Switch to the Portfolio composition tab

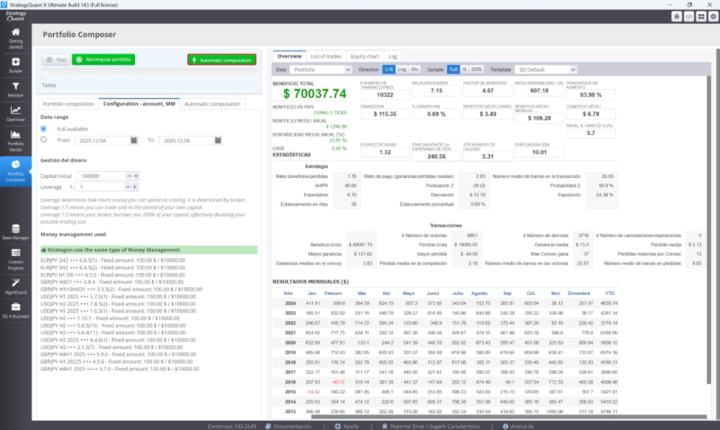[x=69, y=103]
